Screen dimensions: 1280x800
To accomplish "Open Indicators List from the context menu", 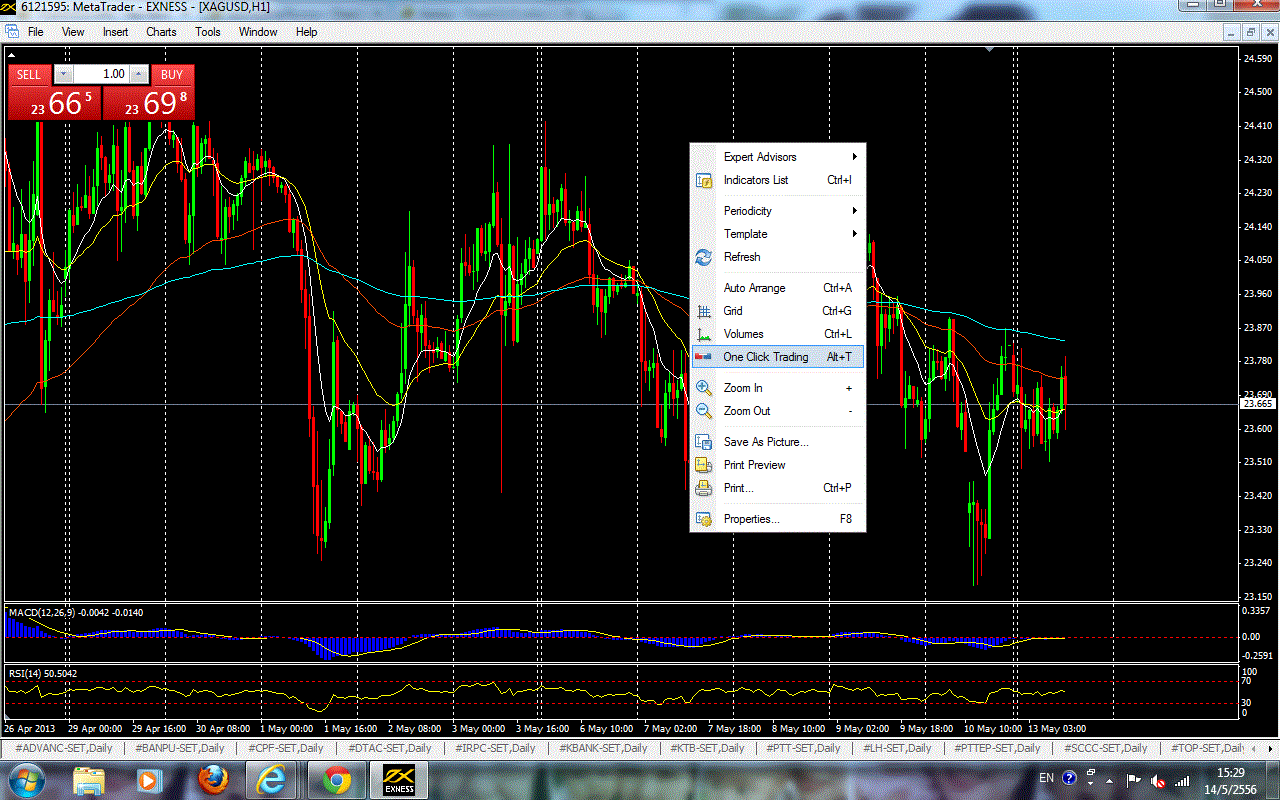I will click(x=777, y=180).
